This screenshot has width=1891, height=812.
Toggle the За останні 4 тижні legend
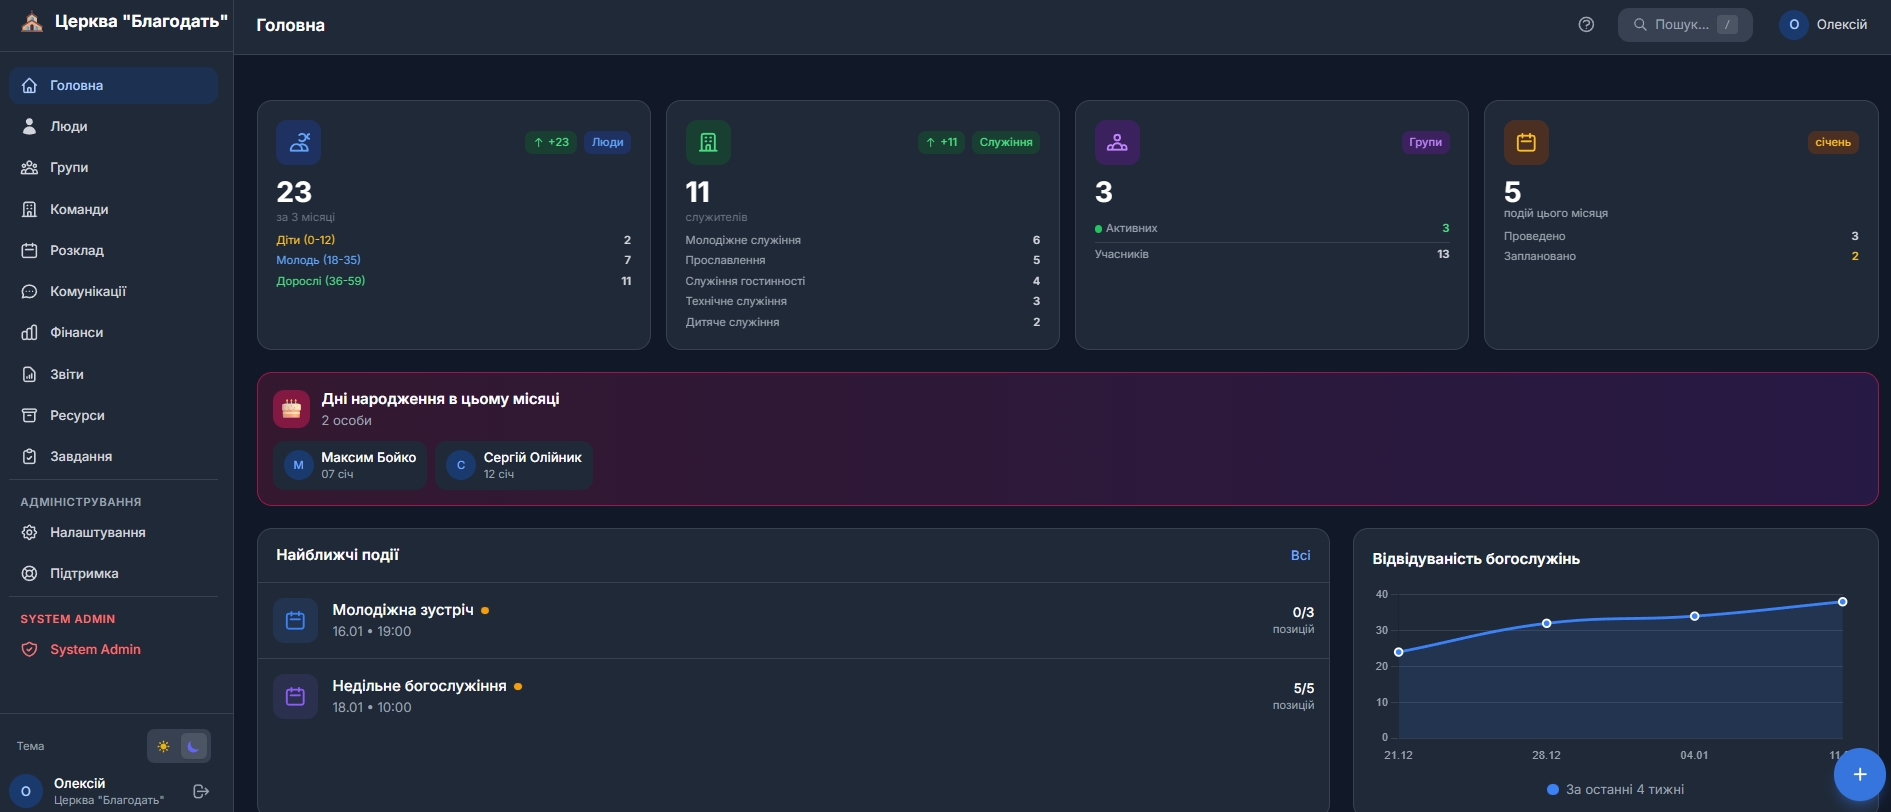coord(1615,789)
